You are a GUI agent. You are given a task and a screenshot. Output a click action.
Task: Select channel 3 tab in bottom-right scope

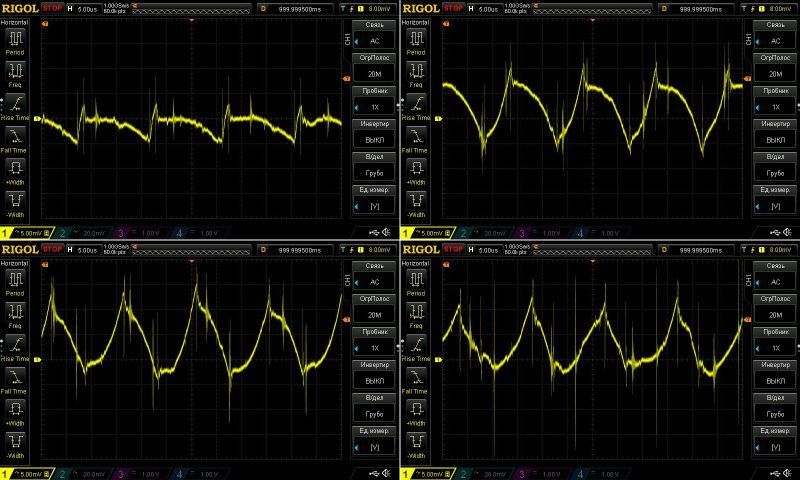coord(530,472)
